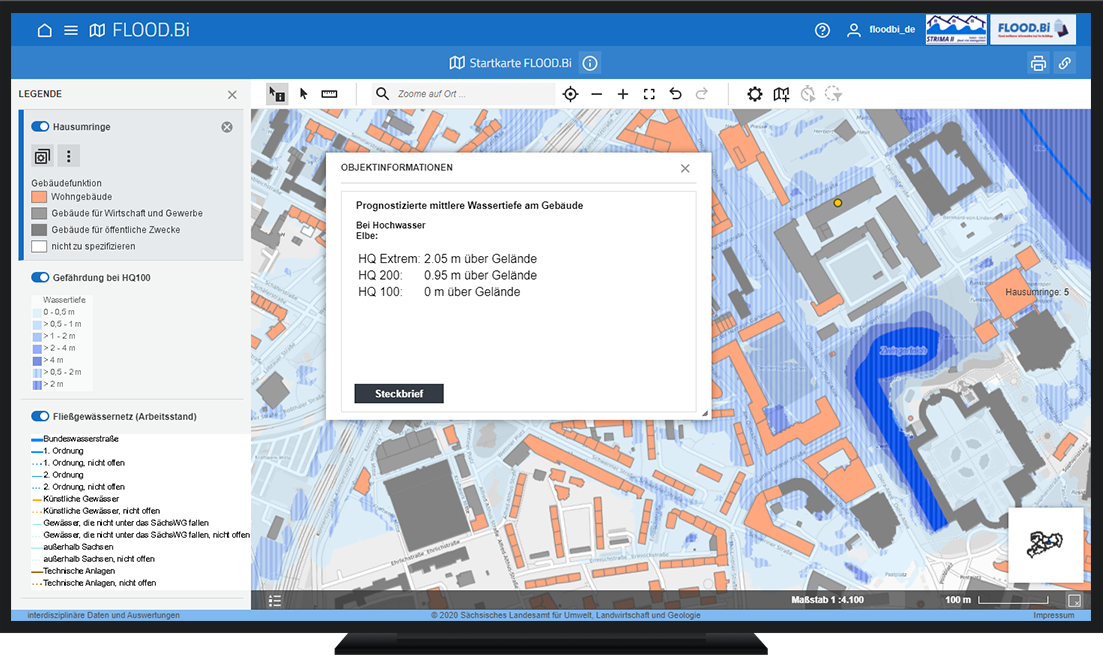Activate the object info pointer tool
1103x655 pixels.
coord(277,94)
